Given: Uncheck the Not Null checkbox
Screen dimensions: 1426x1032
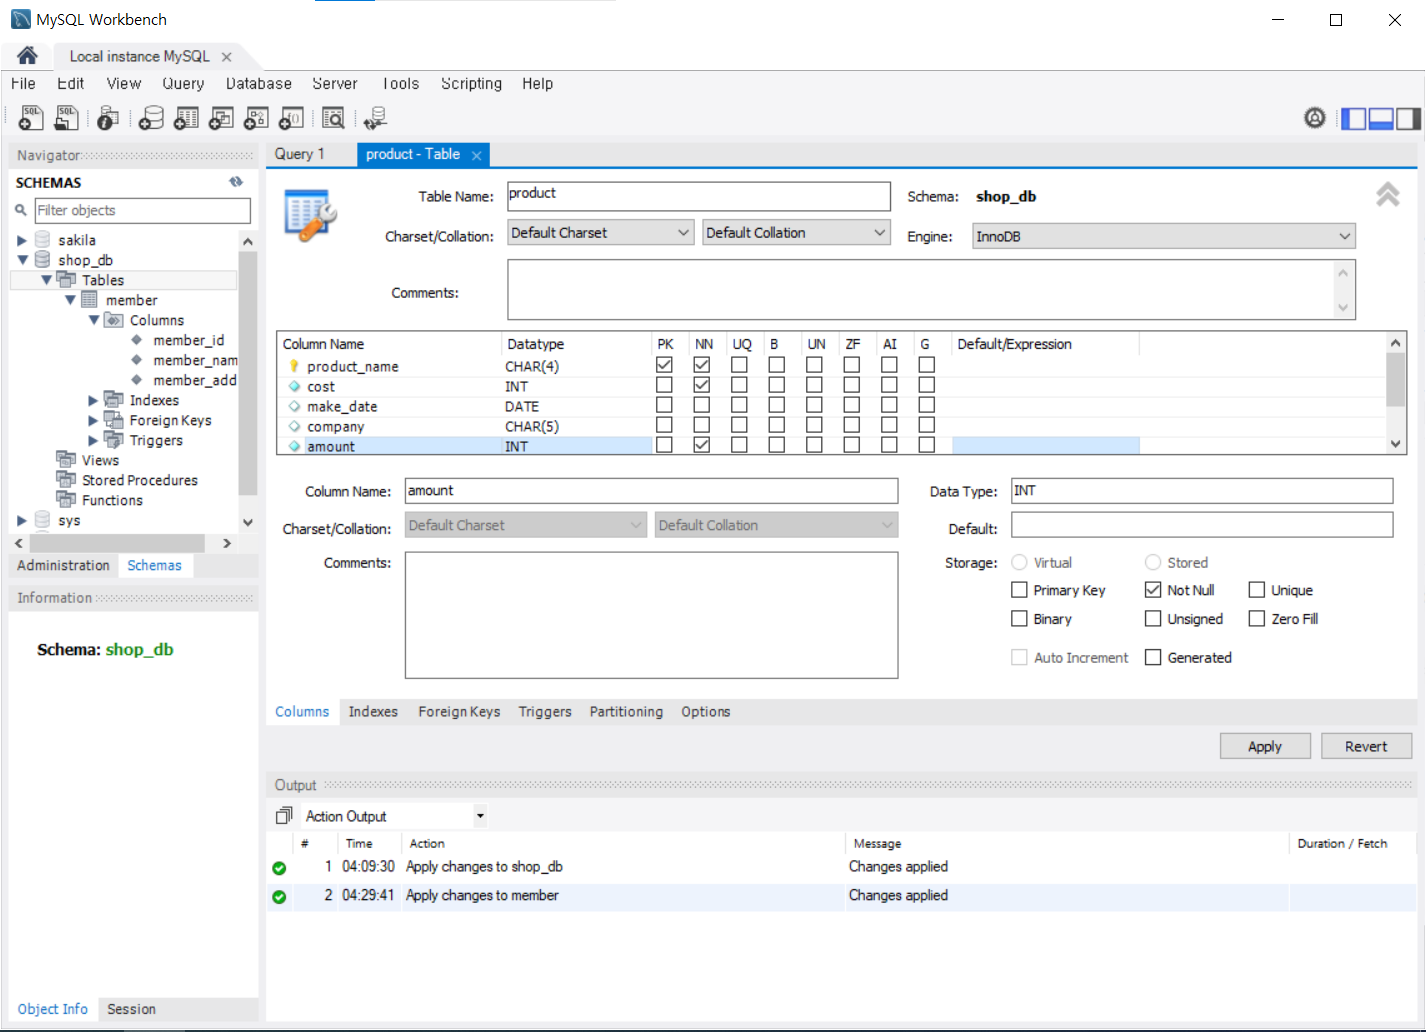Looking at the screenshot, I should pyautogui.click(x=1153, y=590).
